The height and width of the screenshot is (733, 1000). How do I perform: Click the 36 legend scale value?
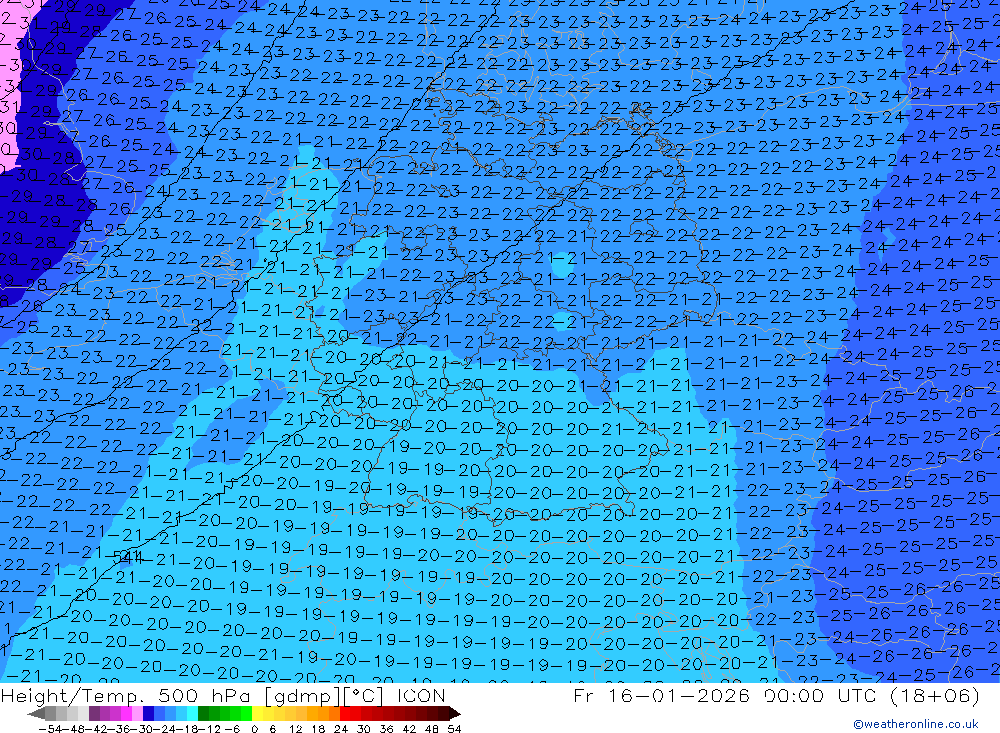tap(386, 729)
